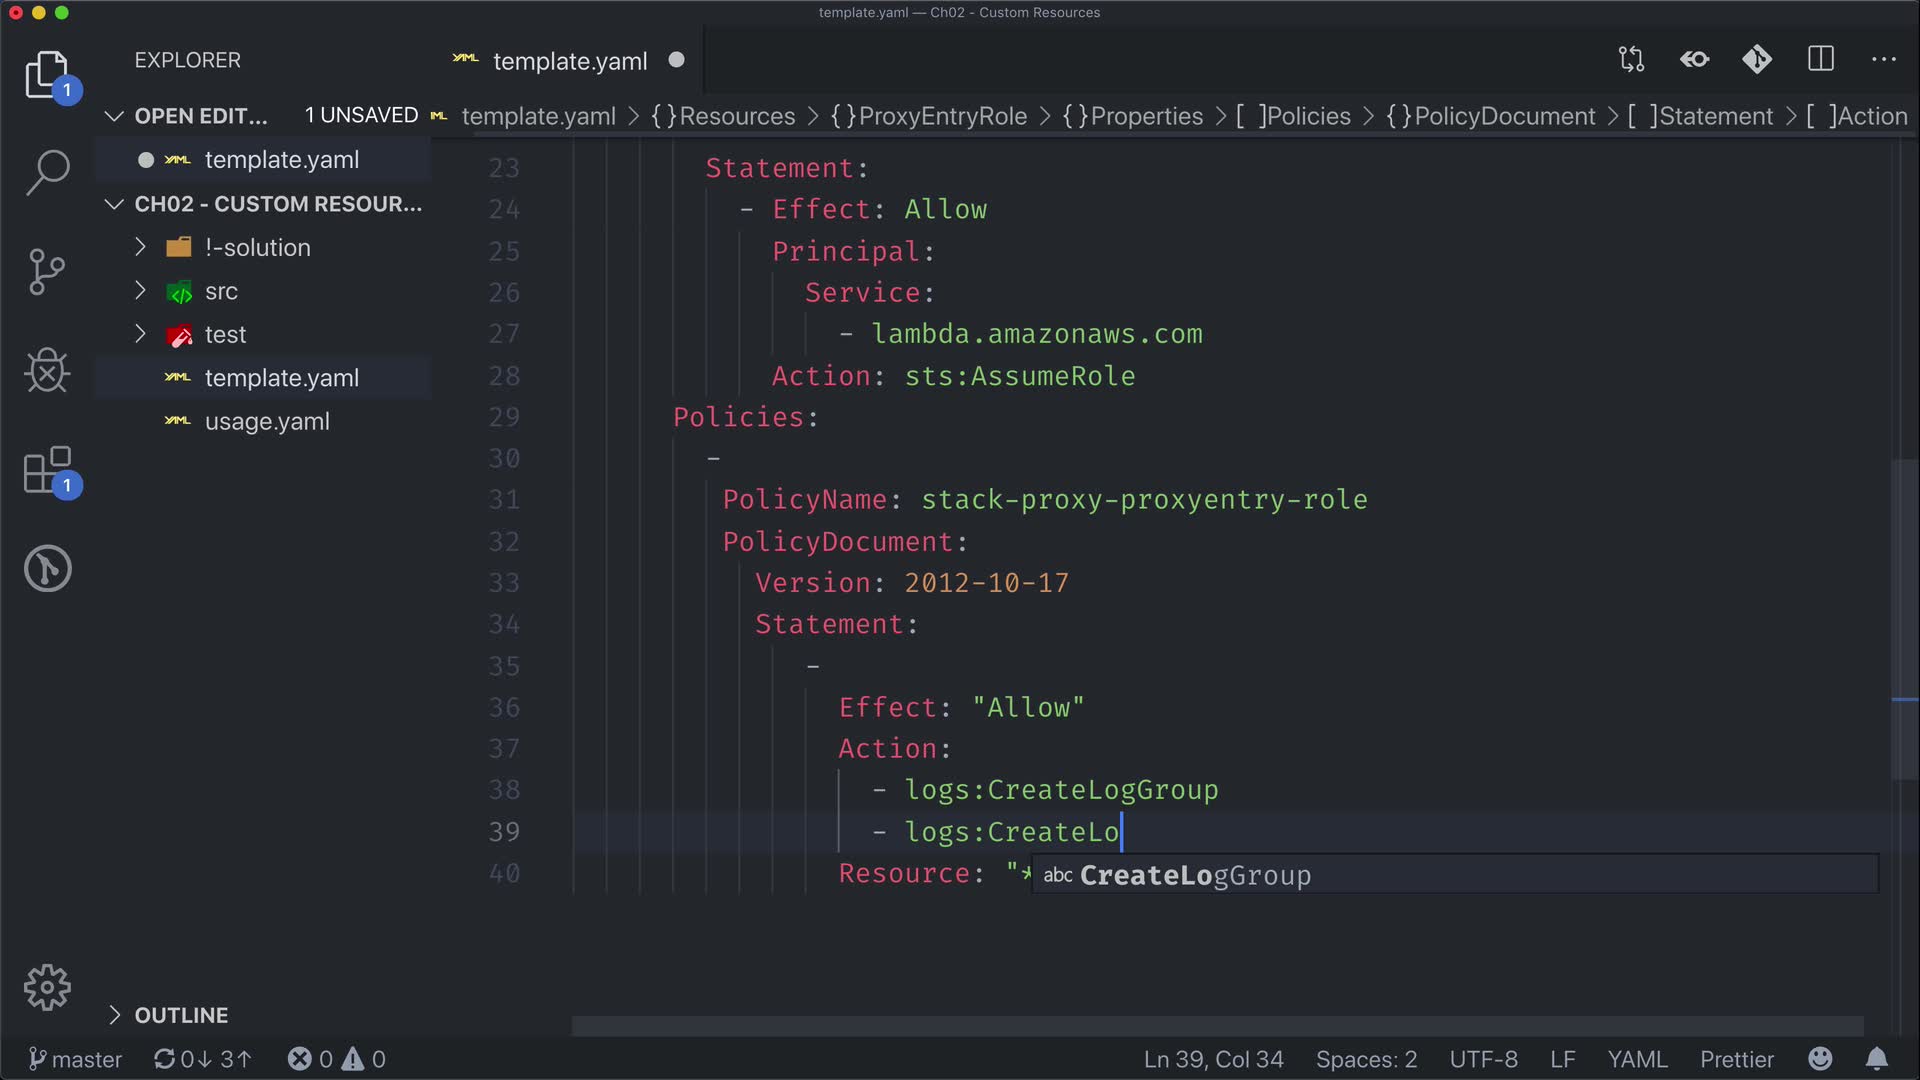Open the Run and Debug view
1920x1080 pixels.
(x=47, y=371)
